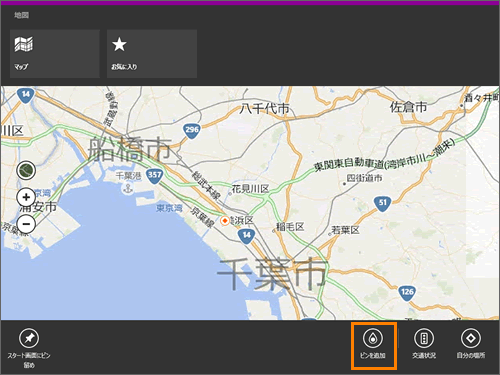500x375 pixels.
Task: Switch map style with round globe button
Action: click(26, 171)
